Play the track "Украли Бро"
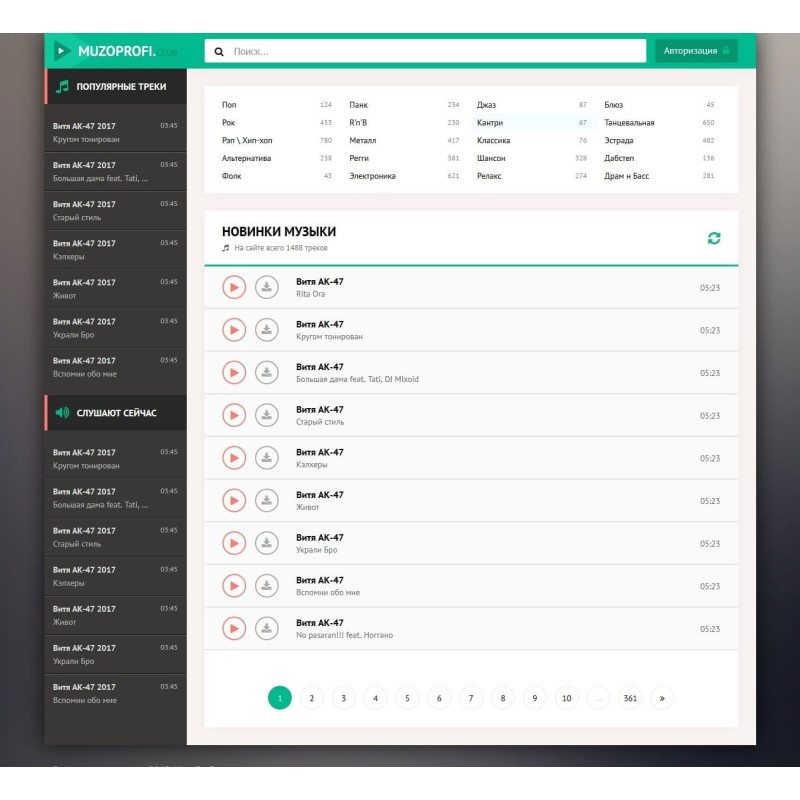 coord(234,544)
